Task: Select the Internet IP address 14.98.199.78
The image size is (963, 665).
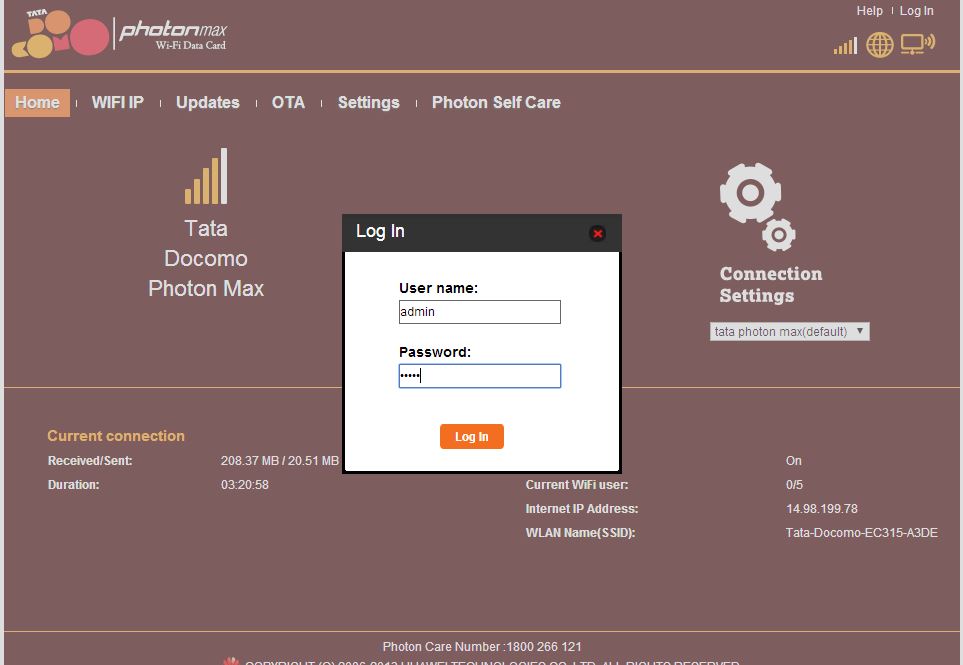Action: pyautogui.click(x=822, y=509)
